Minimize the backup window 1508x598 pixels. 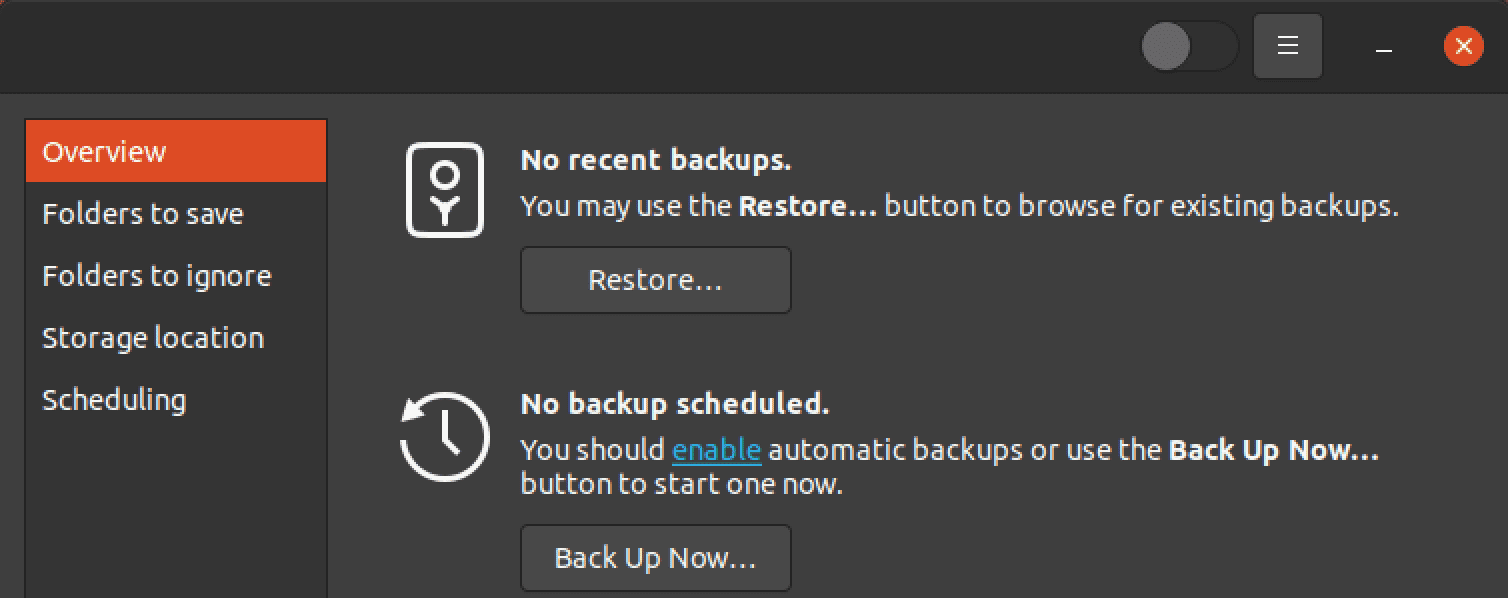click(x=1384, y=47)
